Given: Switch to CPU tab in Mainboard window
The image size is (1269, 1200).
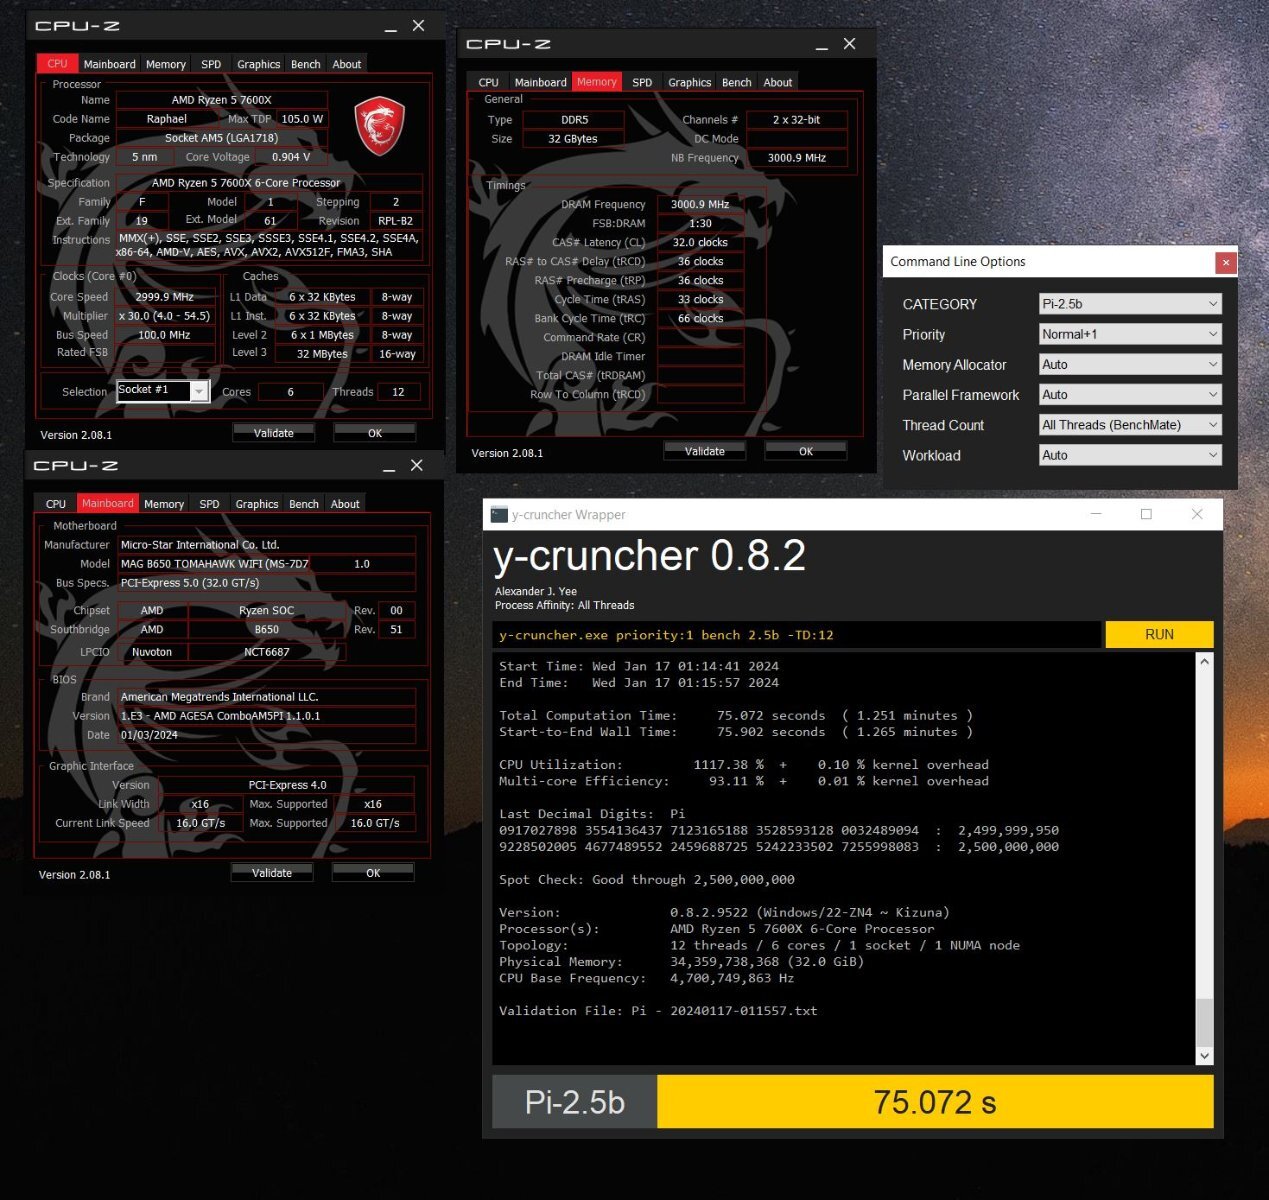Looking at the screenshot, I should 56,504.
